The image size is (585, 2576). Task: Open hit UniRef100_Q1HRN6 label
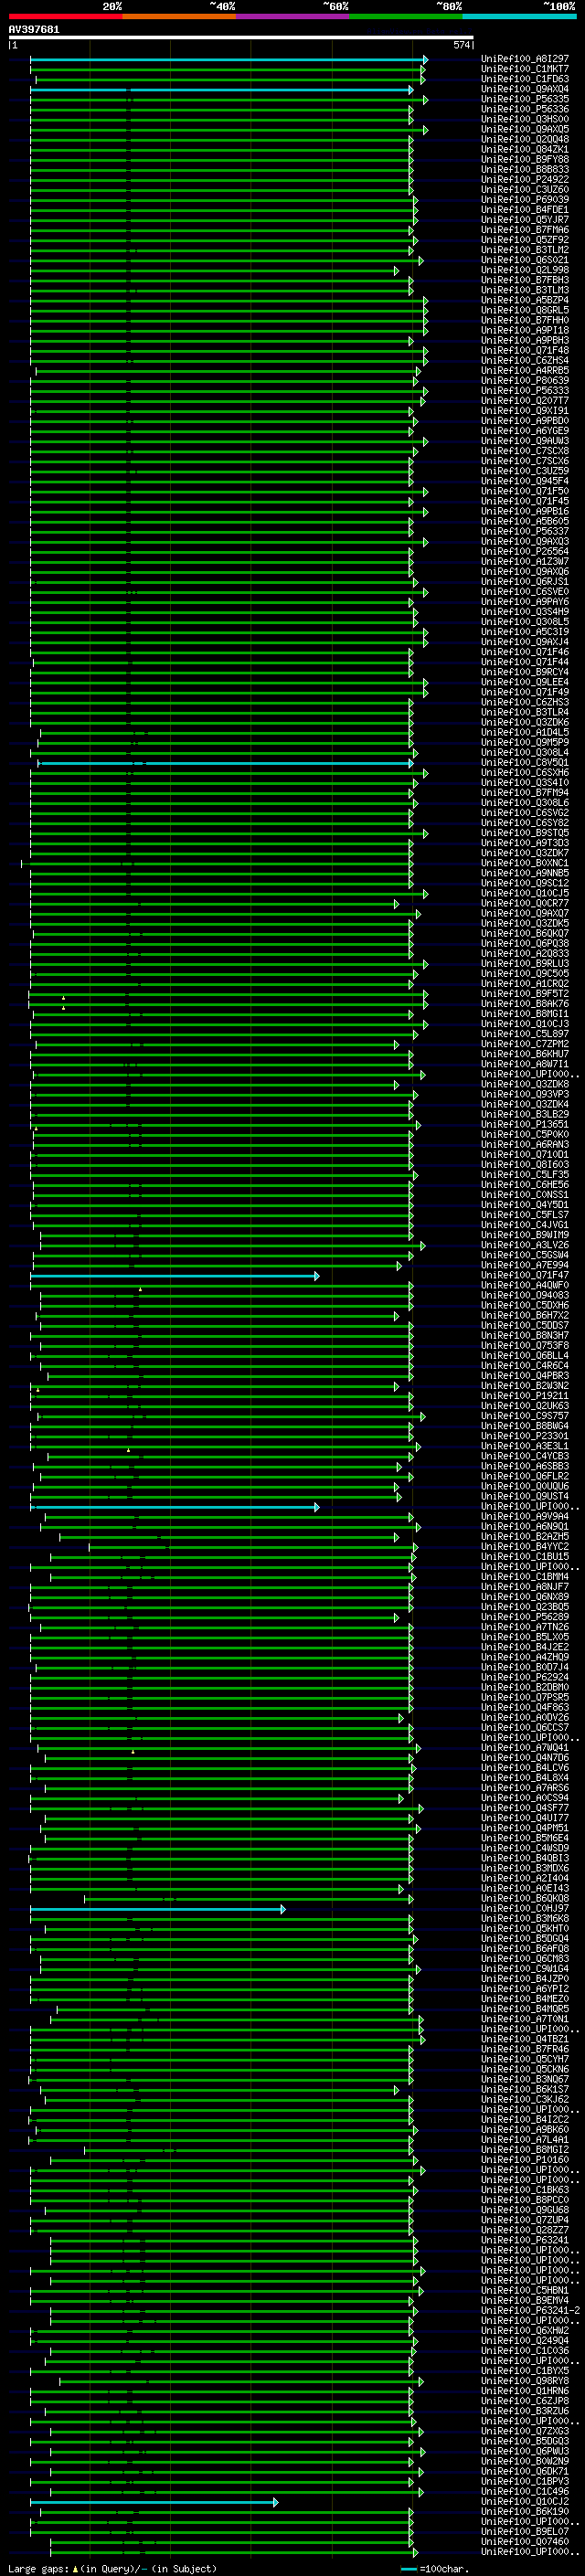(x=525, y=2391)
